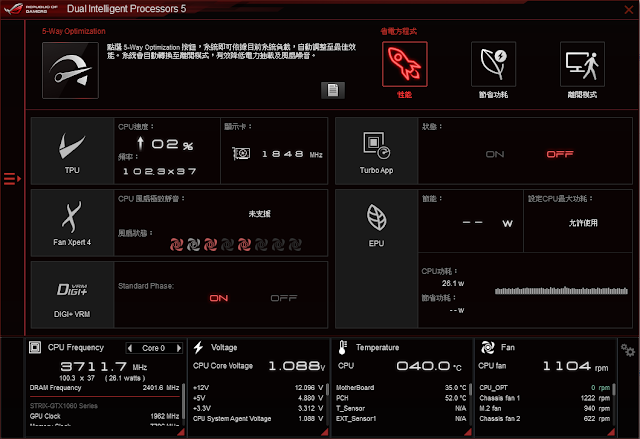Expand the CPU Frequency panel corner

click(x=181, y=432)
